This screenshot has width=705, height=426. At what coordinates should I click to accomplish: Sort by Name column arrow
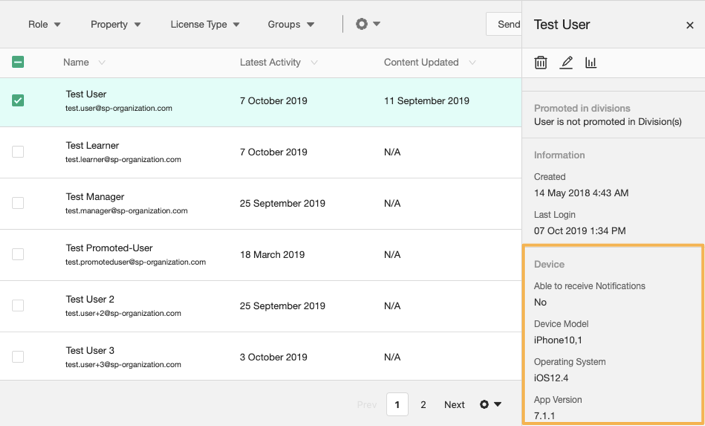coord(102,63)
